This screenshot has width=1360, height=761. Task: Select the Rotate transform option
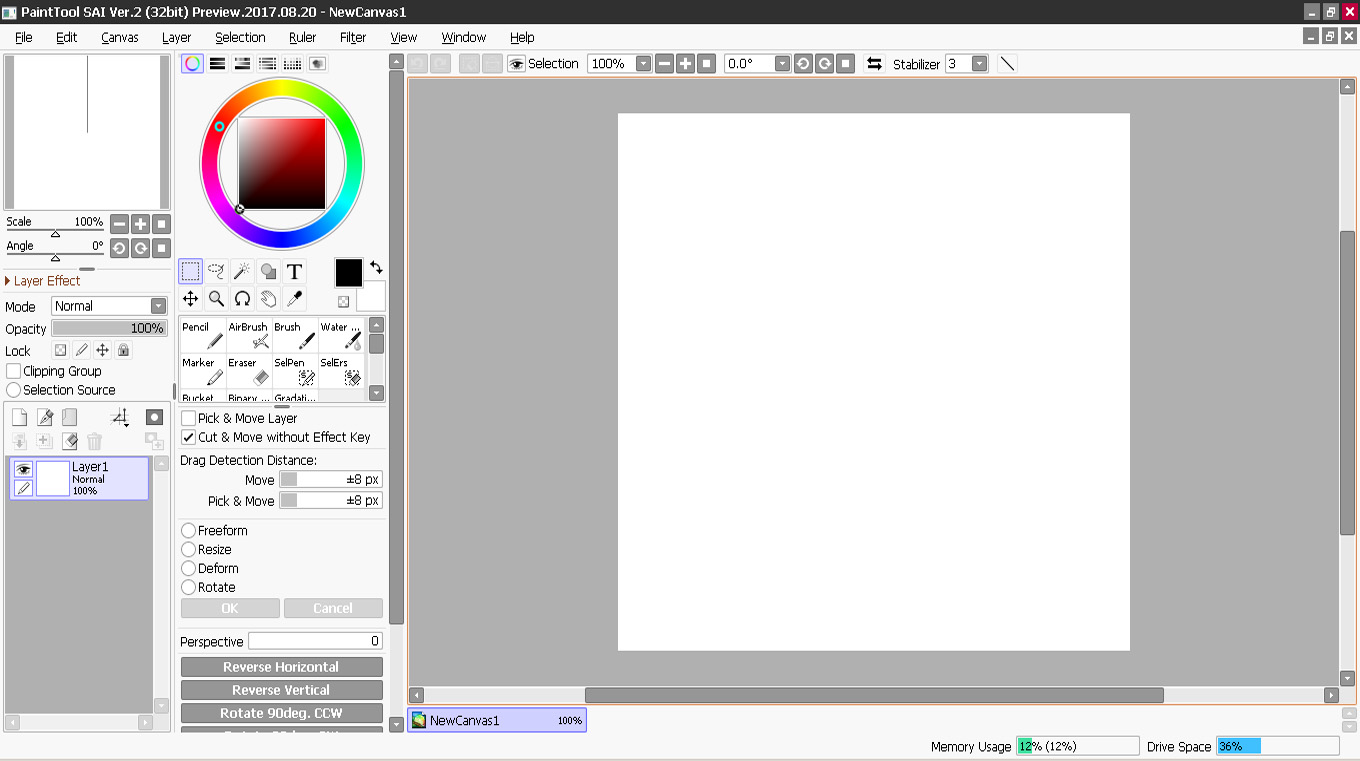click(188, 588)
